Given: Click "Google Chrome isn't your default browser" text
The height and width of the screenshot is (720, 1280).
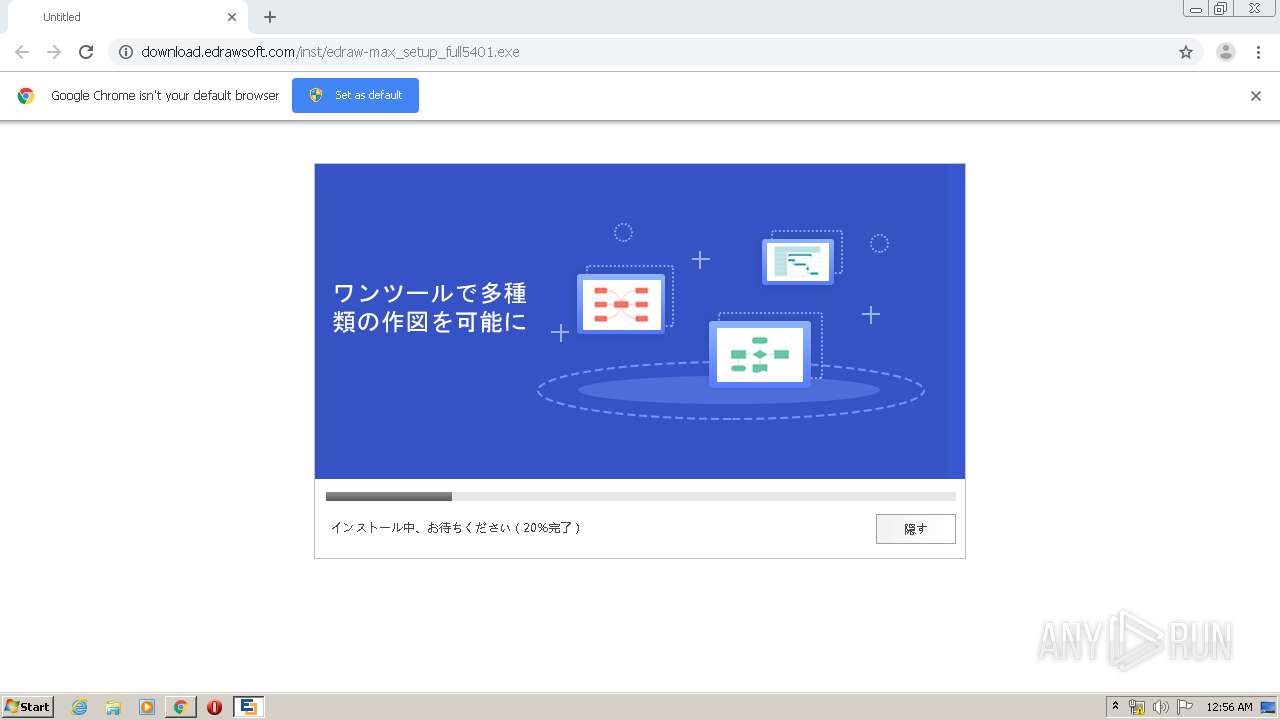Looking at the screenshot, I should coord(165,96).
